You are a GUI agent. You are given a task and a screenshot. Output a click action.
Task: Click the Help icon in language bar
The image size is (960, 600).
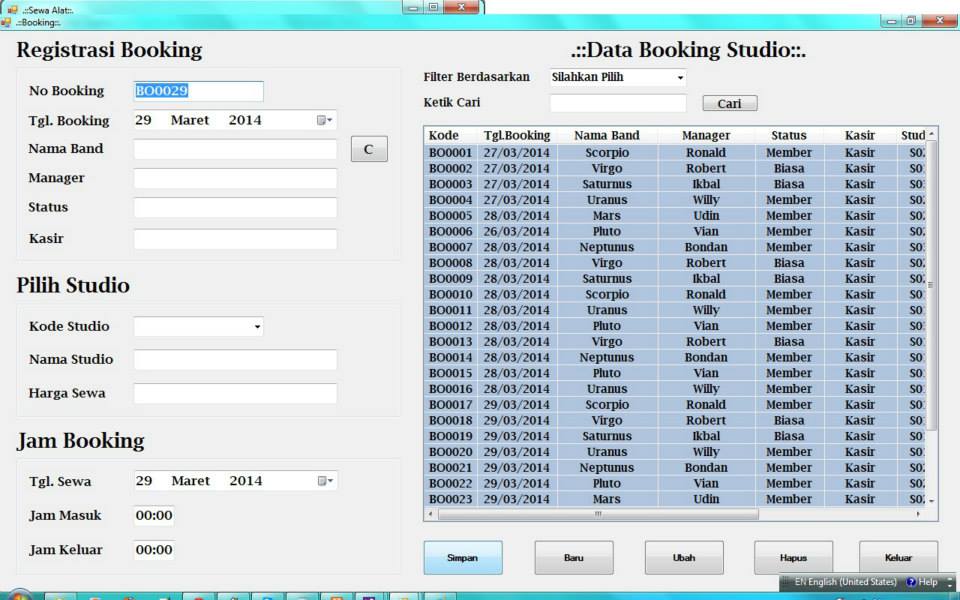pyautogui.click(x=911, y=582)
